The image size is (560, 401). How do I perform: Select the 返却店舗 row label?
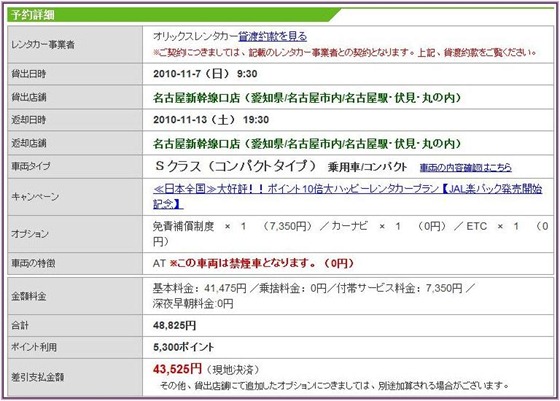point(29,143)
